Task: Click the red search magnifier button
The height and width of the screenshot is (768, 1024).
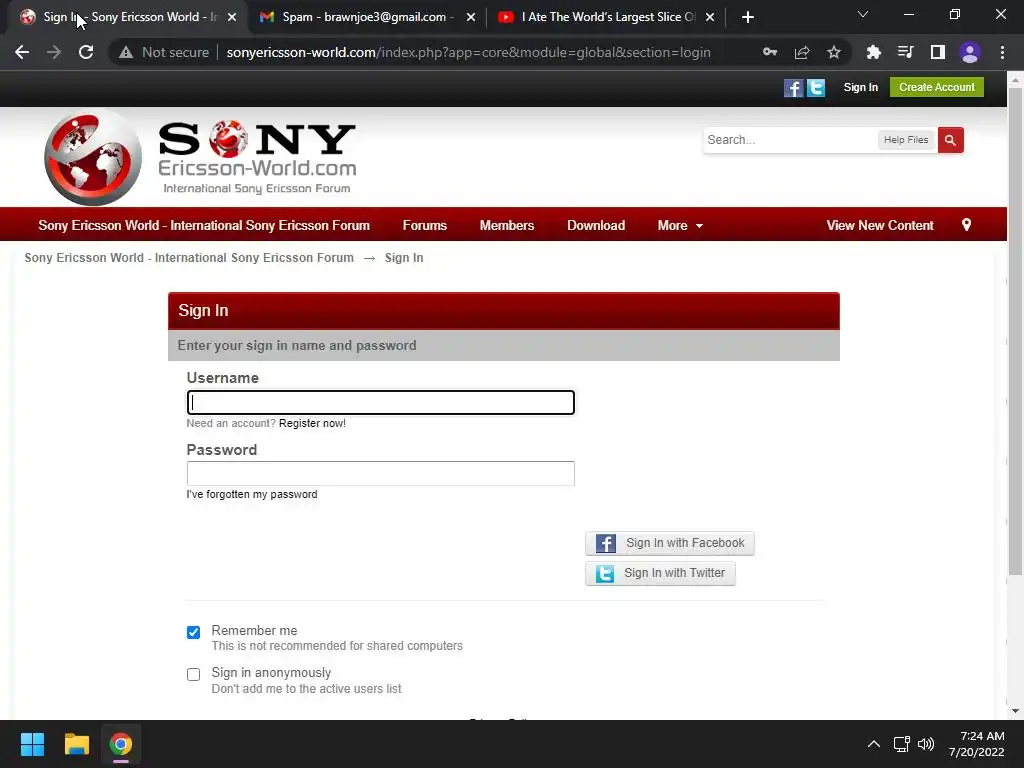Action: coord(950,140)
